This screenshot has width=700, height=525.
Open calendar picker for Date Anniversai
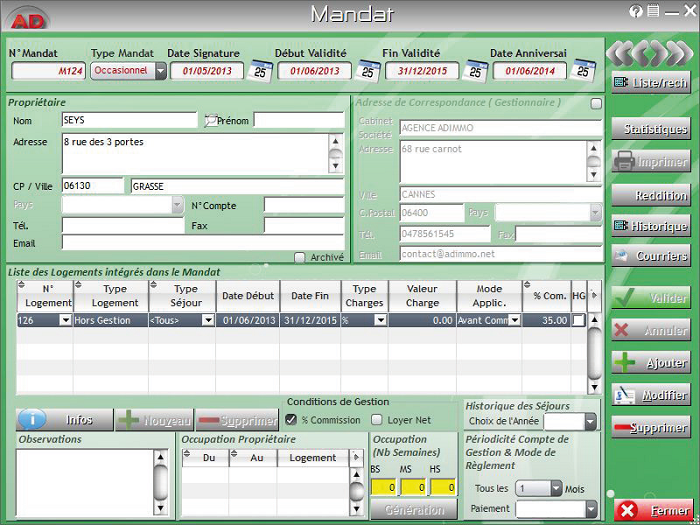pyautogui.click(x=583, y=71)
